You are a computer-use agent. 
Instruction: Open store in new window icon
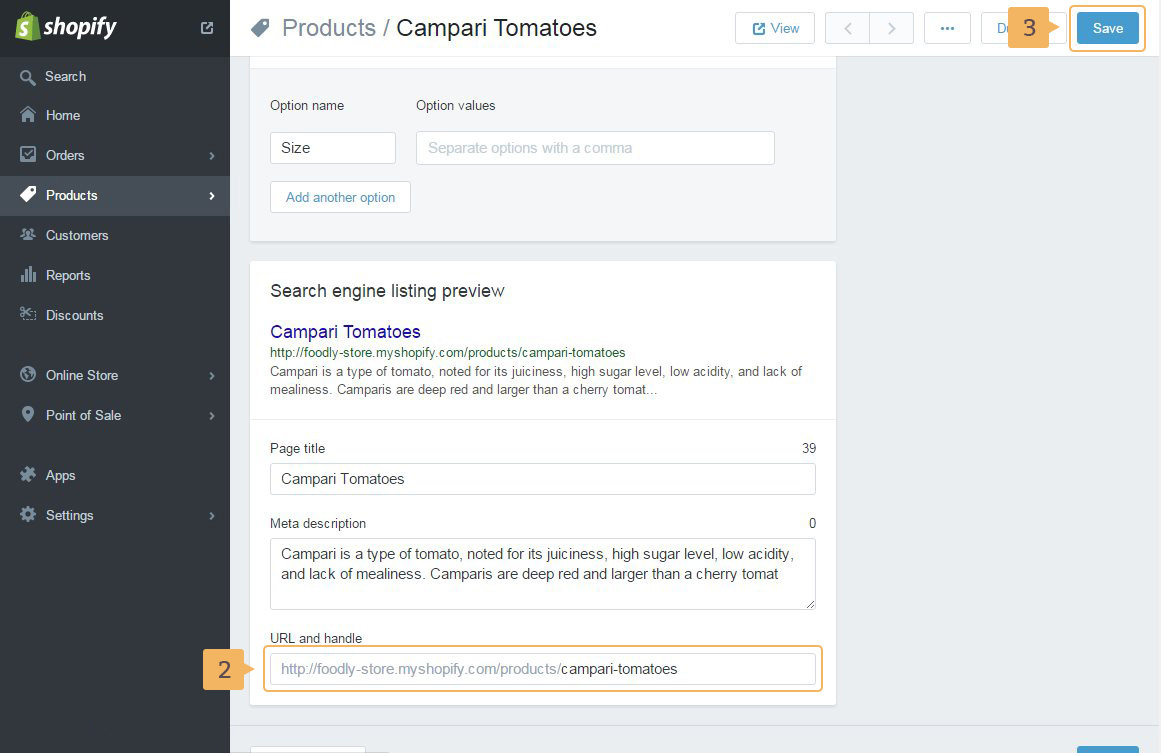coord(207,28)
